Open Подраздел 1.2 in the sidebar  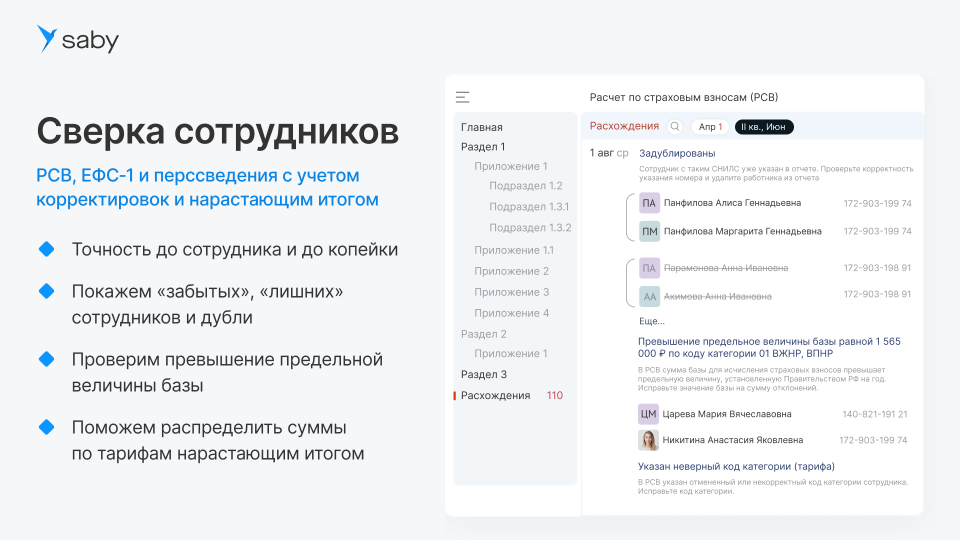(525, 186)
